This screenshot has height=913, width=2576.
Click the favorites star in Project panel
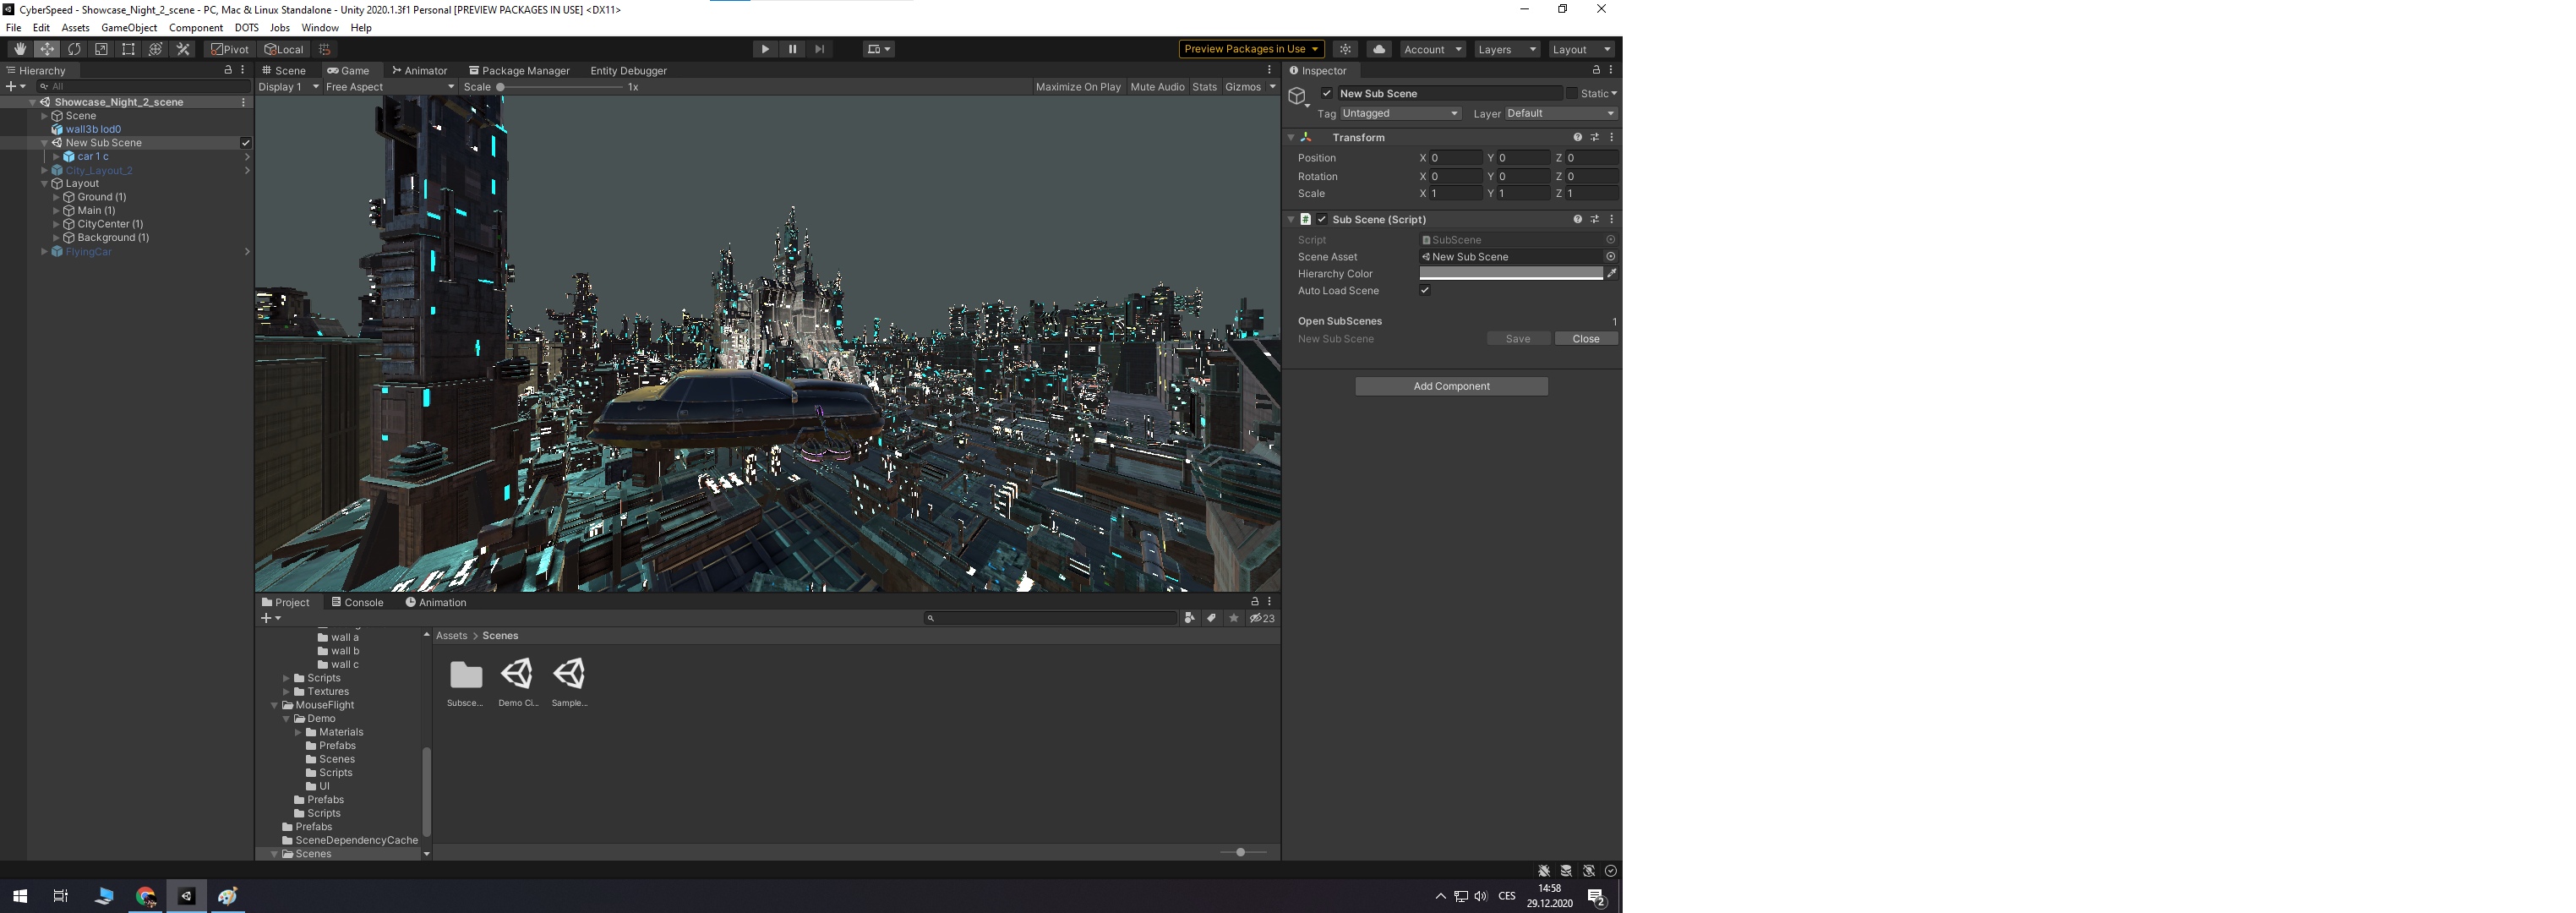[1234, 618]
